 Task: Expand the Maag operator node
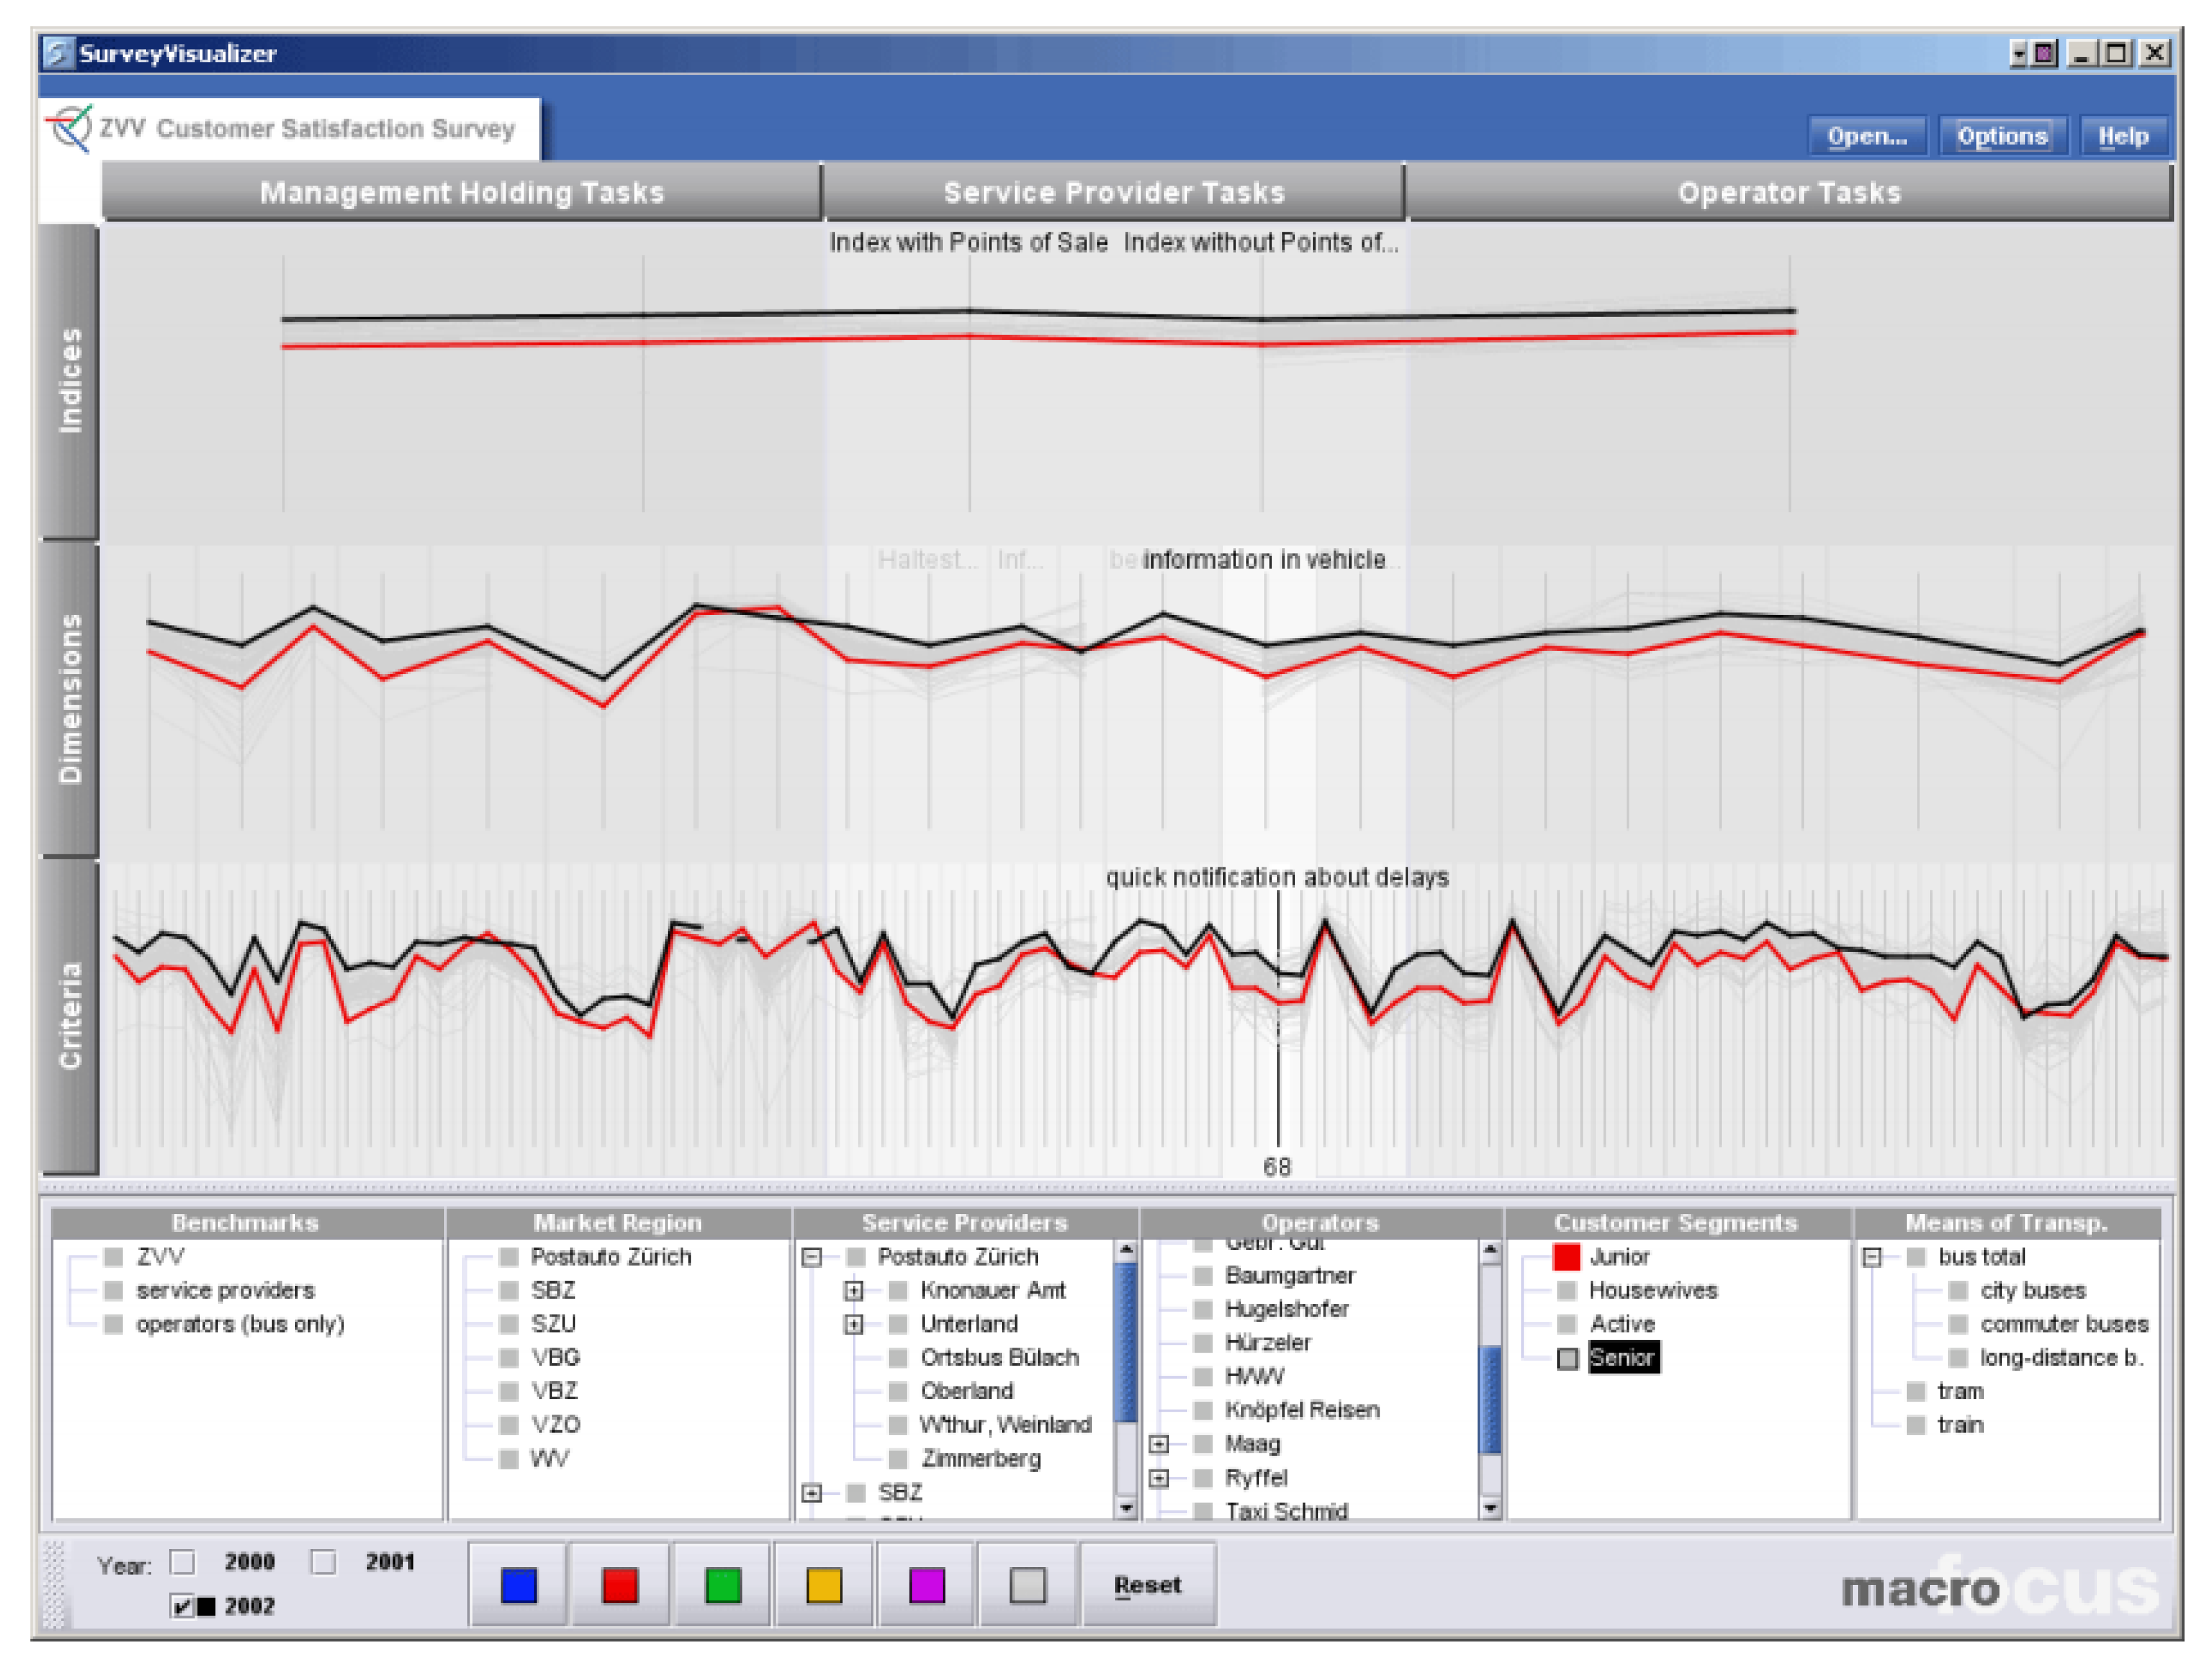(x=1158, y=1444)
